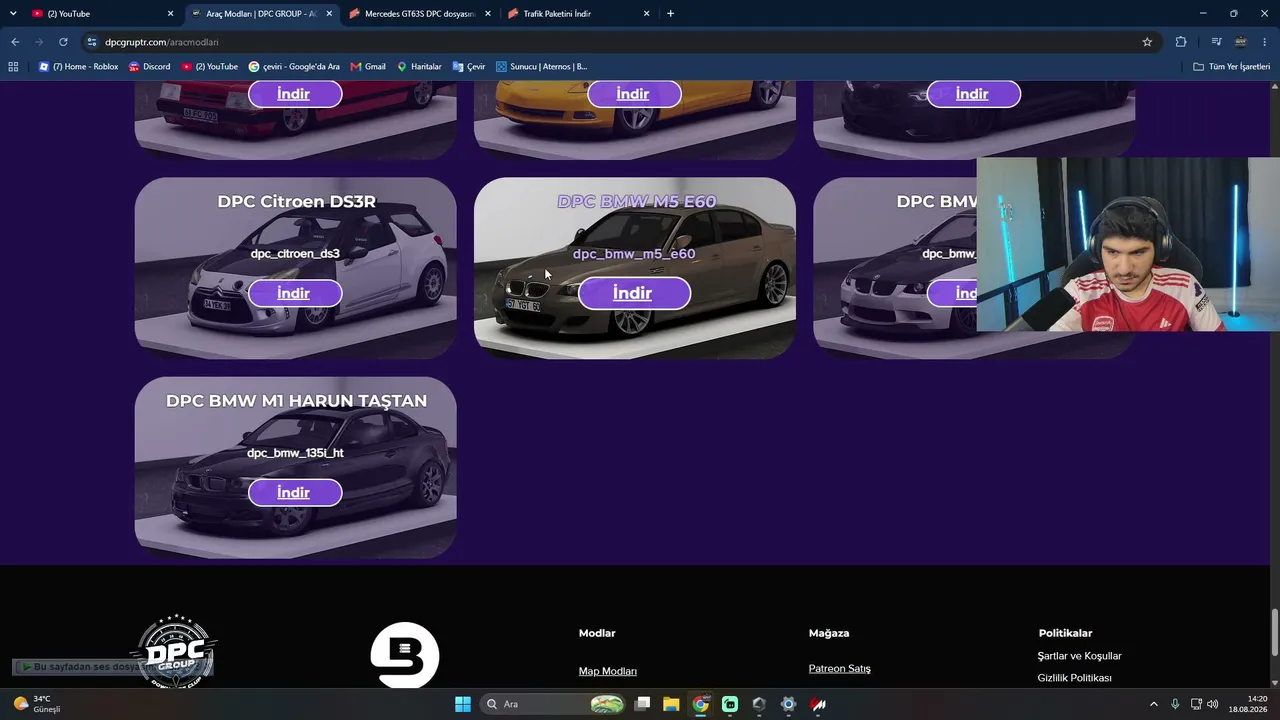Go back to the previous page
The width and height of the screenshot is (1280, 720).
(15, 42)
